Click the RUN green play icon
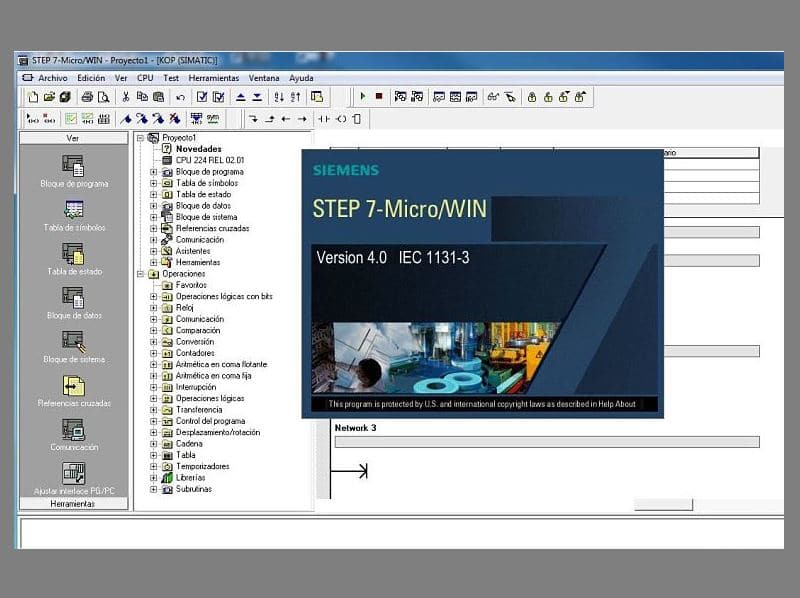This screenshot has width=800, height=598. (363, 96)
